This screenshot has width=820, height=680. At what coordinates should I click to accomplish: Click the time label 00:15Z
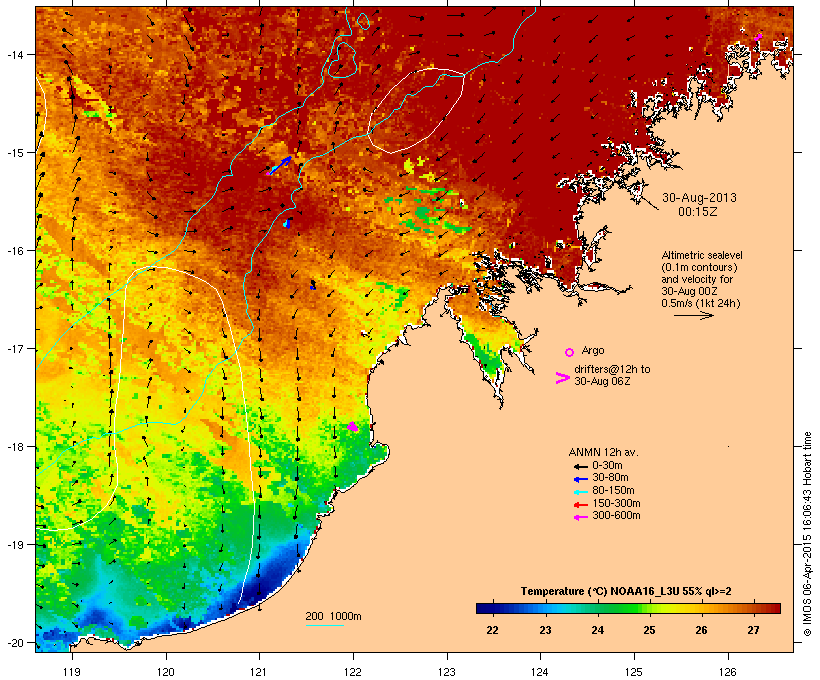[698, 212]
